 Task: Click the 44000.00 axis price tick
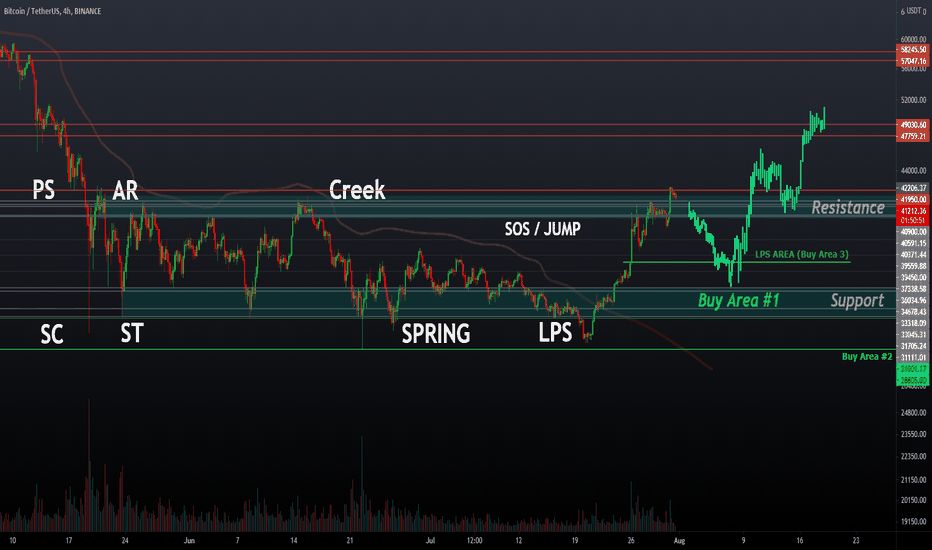(x=914, y=171)
